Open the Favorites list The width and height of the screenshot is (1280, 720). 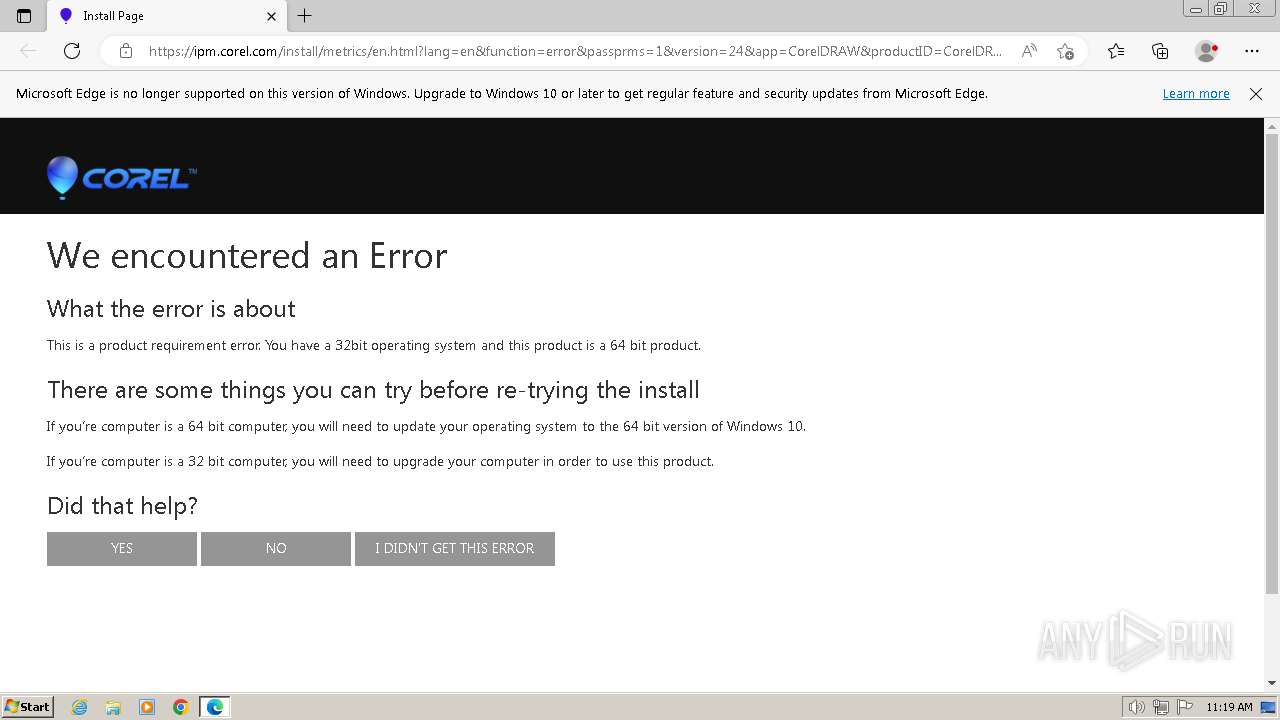click(x=1116, y=51)
